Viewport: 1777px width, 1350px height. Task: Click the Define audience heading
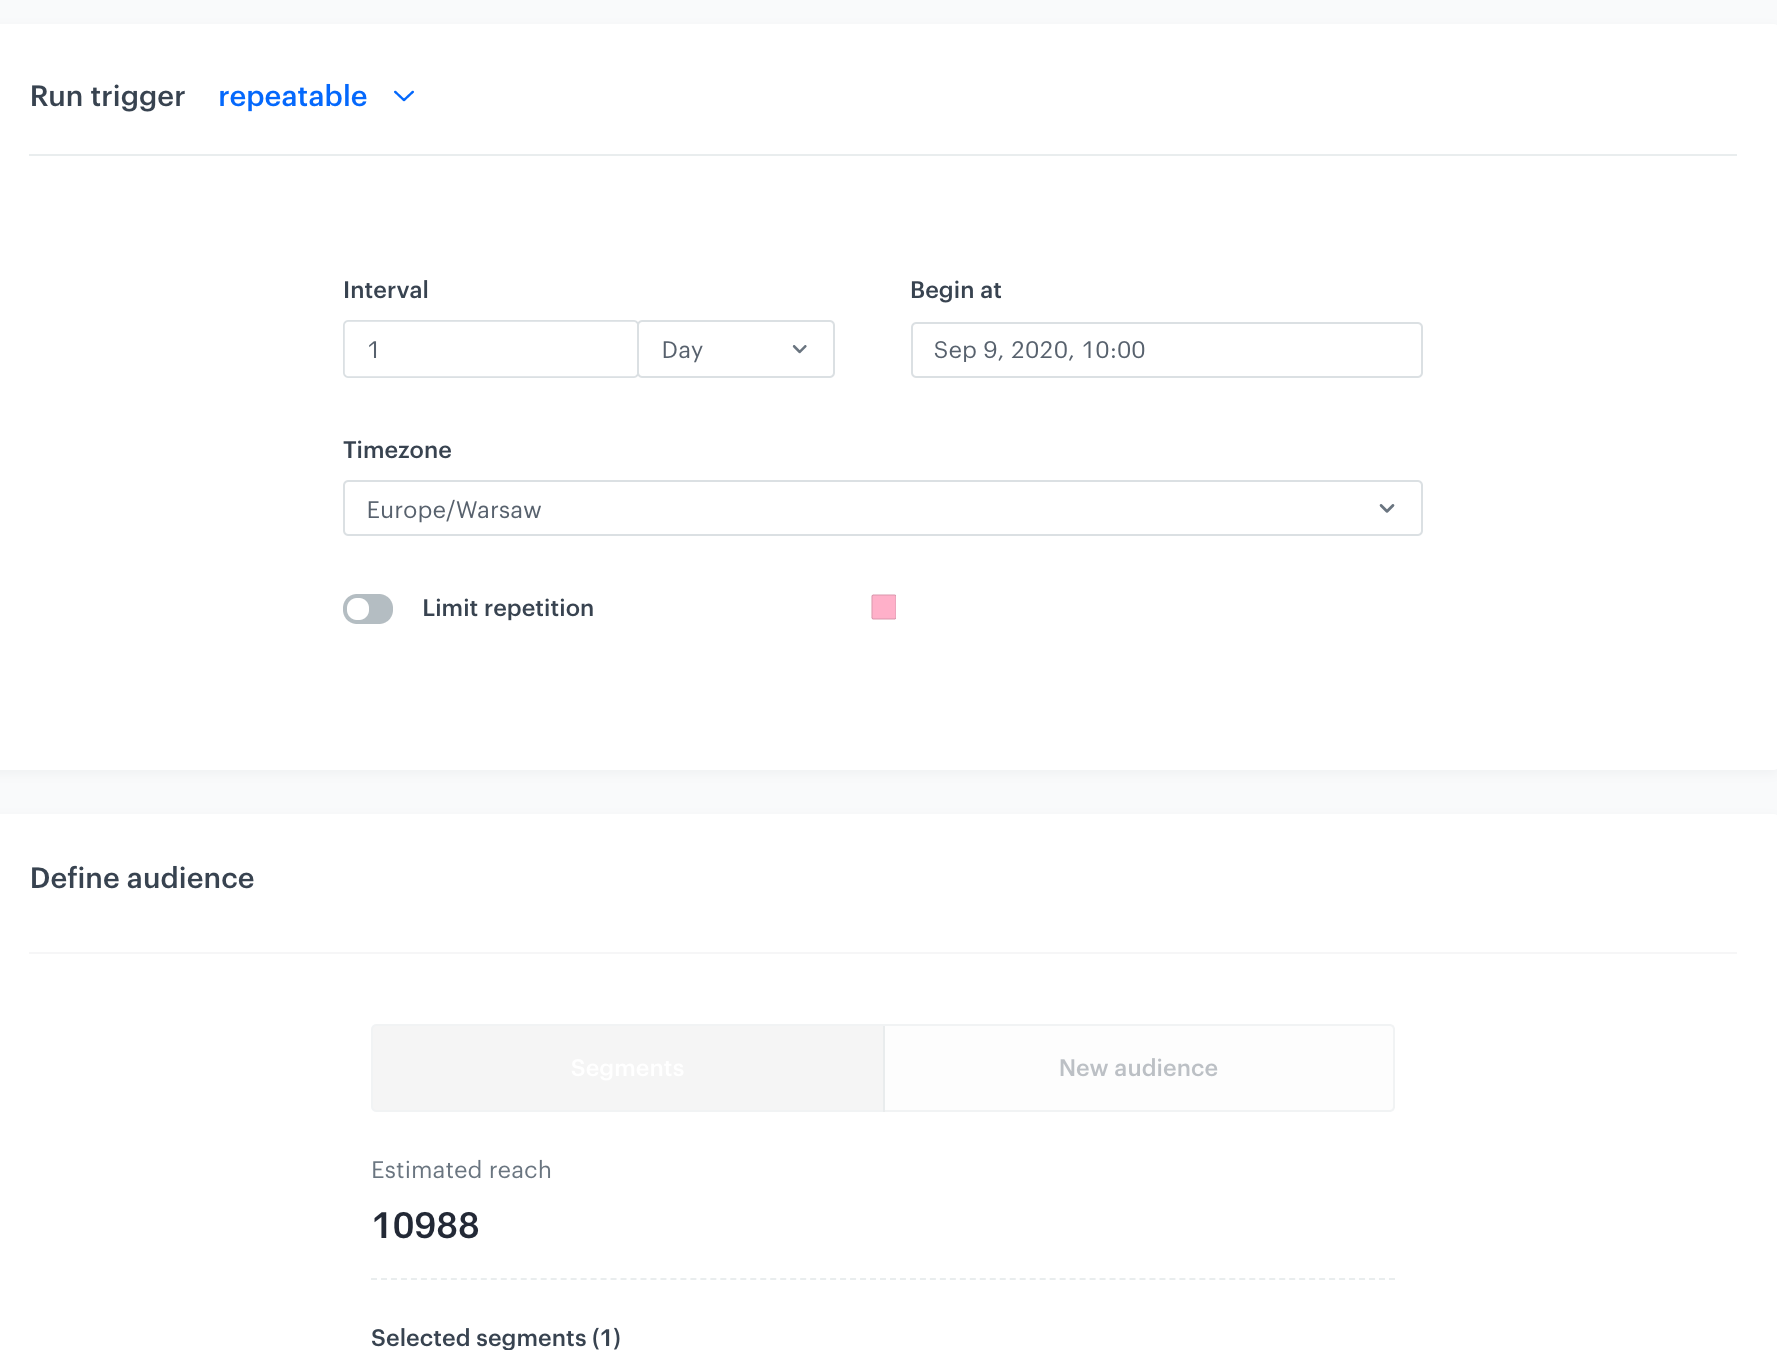tap(141, 878)
